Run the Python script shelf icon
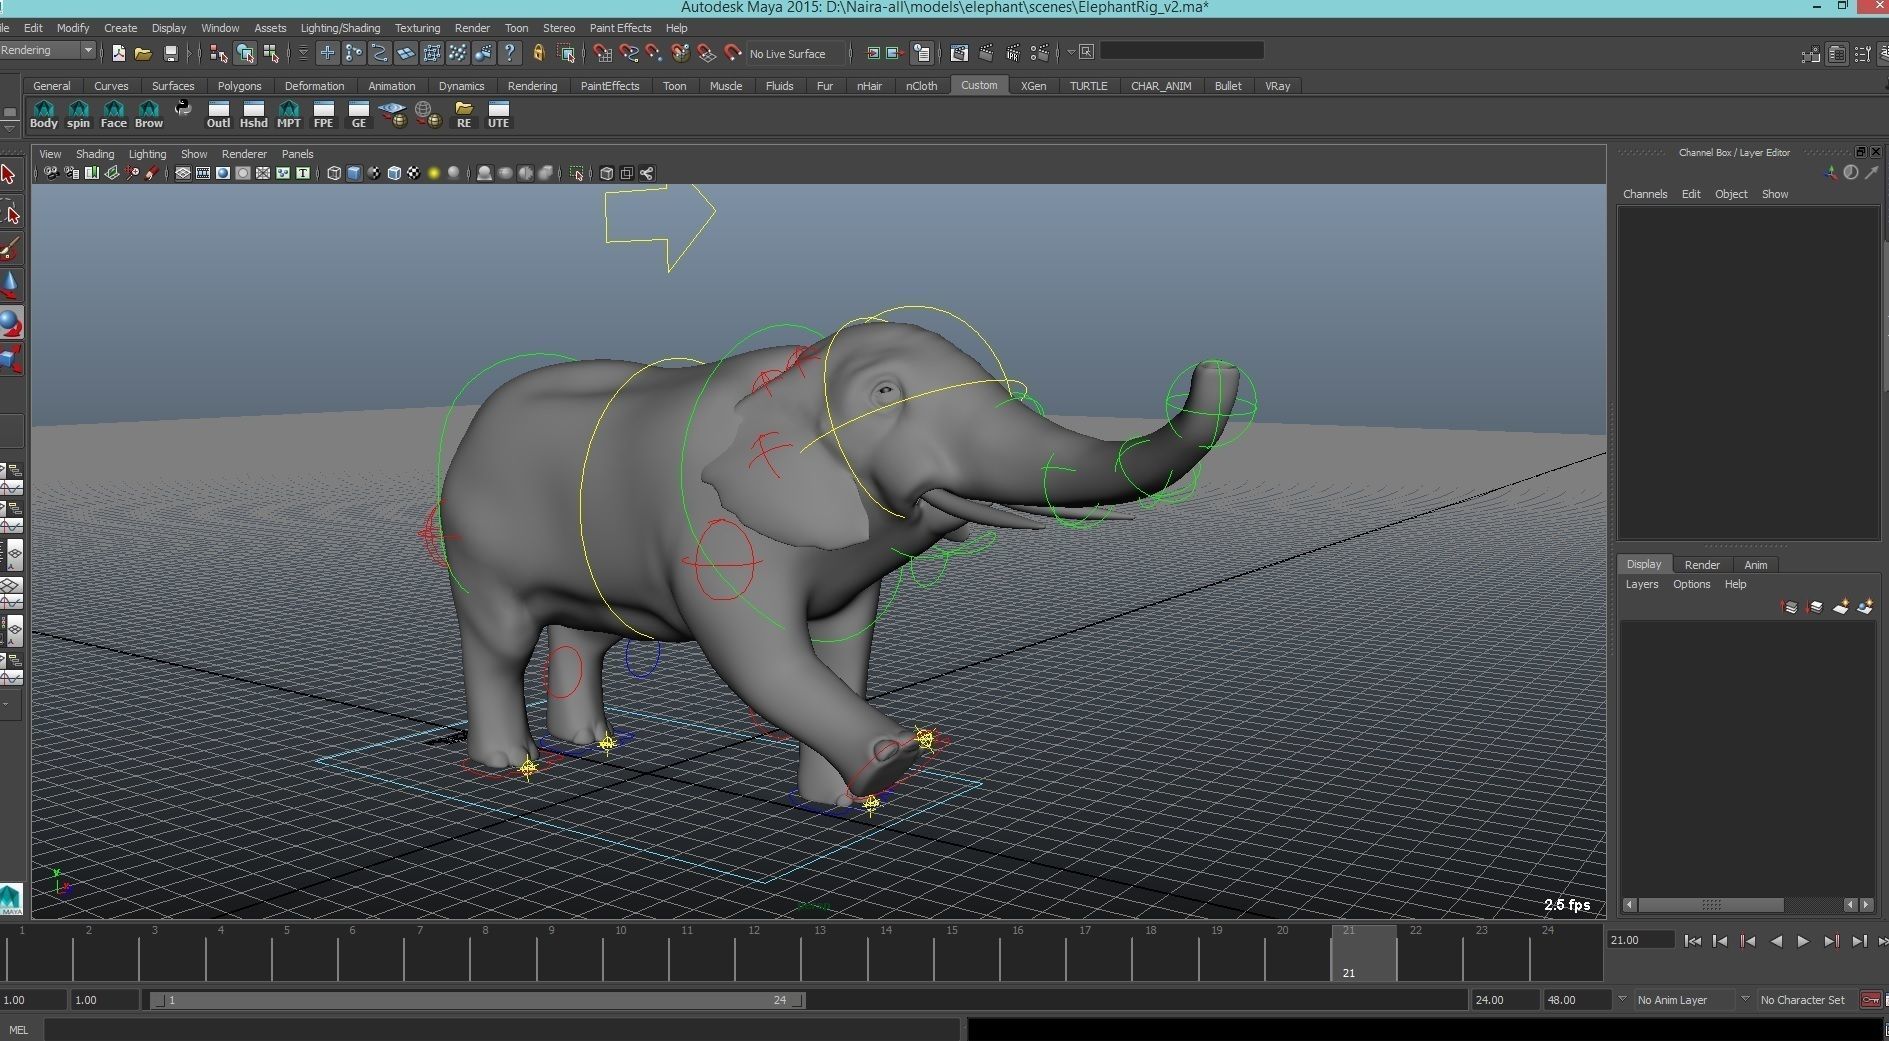The height and width of the screenshot is (1041, 1889). coord(183,109)
